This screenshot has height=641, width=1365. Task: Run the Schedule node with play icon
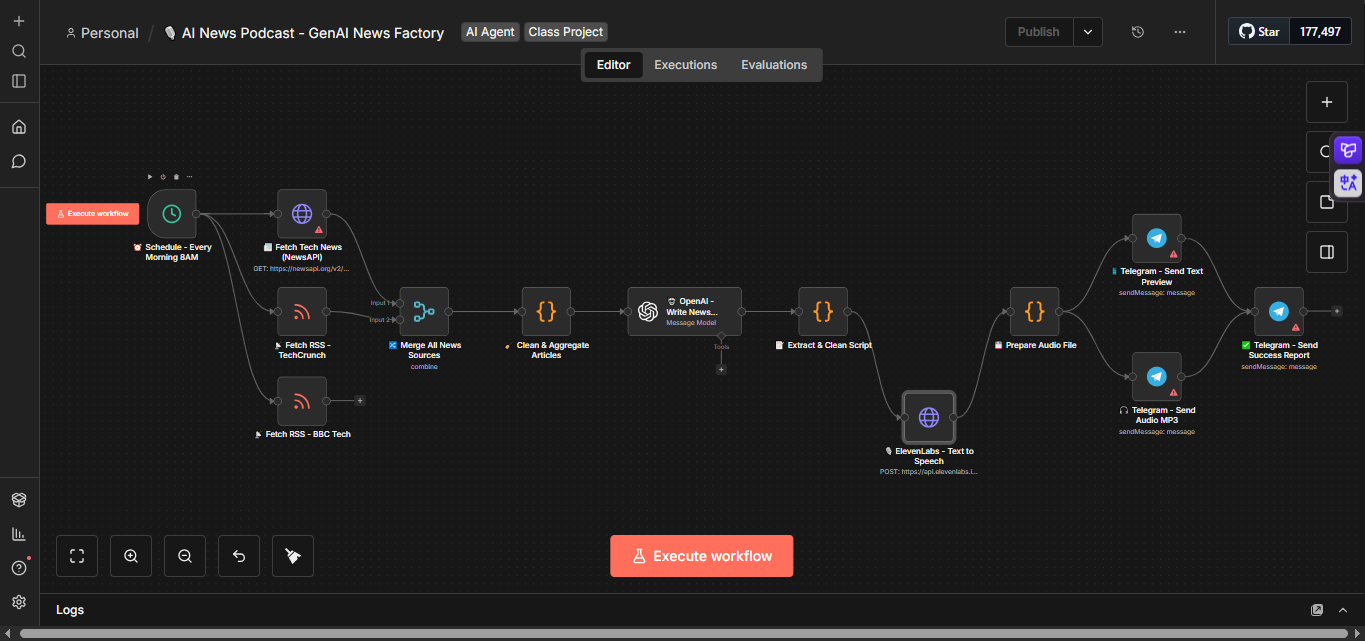(150, 177)
